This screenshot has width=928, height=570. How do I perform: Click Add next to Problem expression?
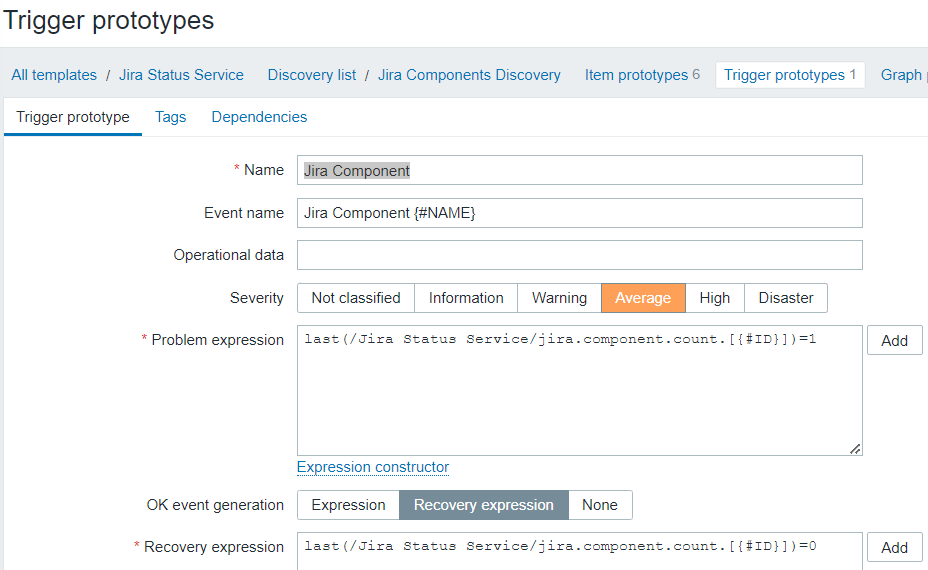tap(894, 341)
